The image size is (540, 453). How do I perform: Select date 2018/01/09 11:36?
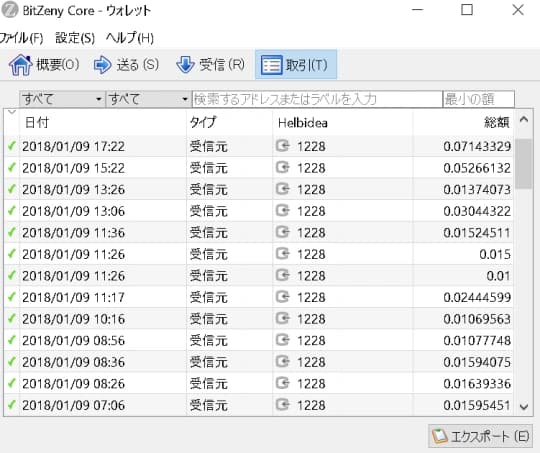(73, 233)
